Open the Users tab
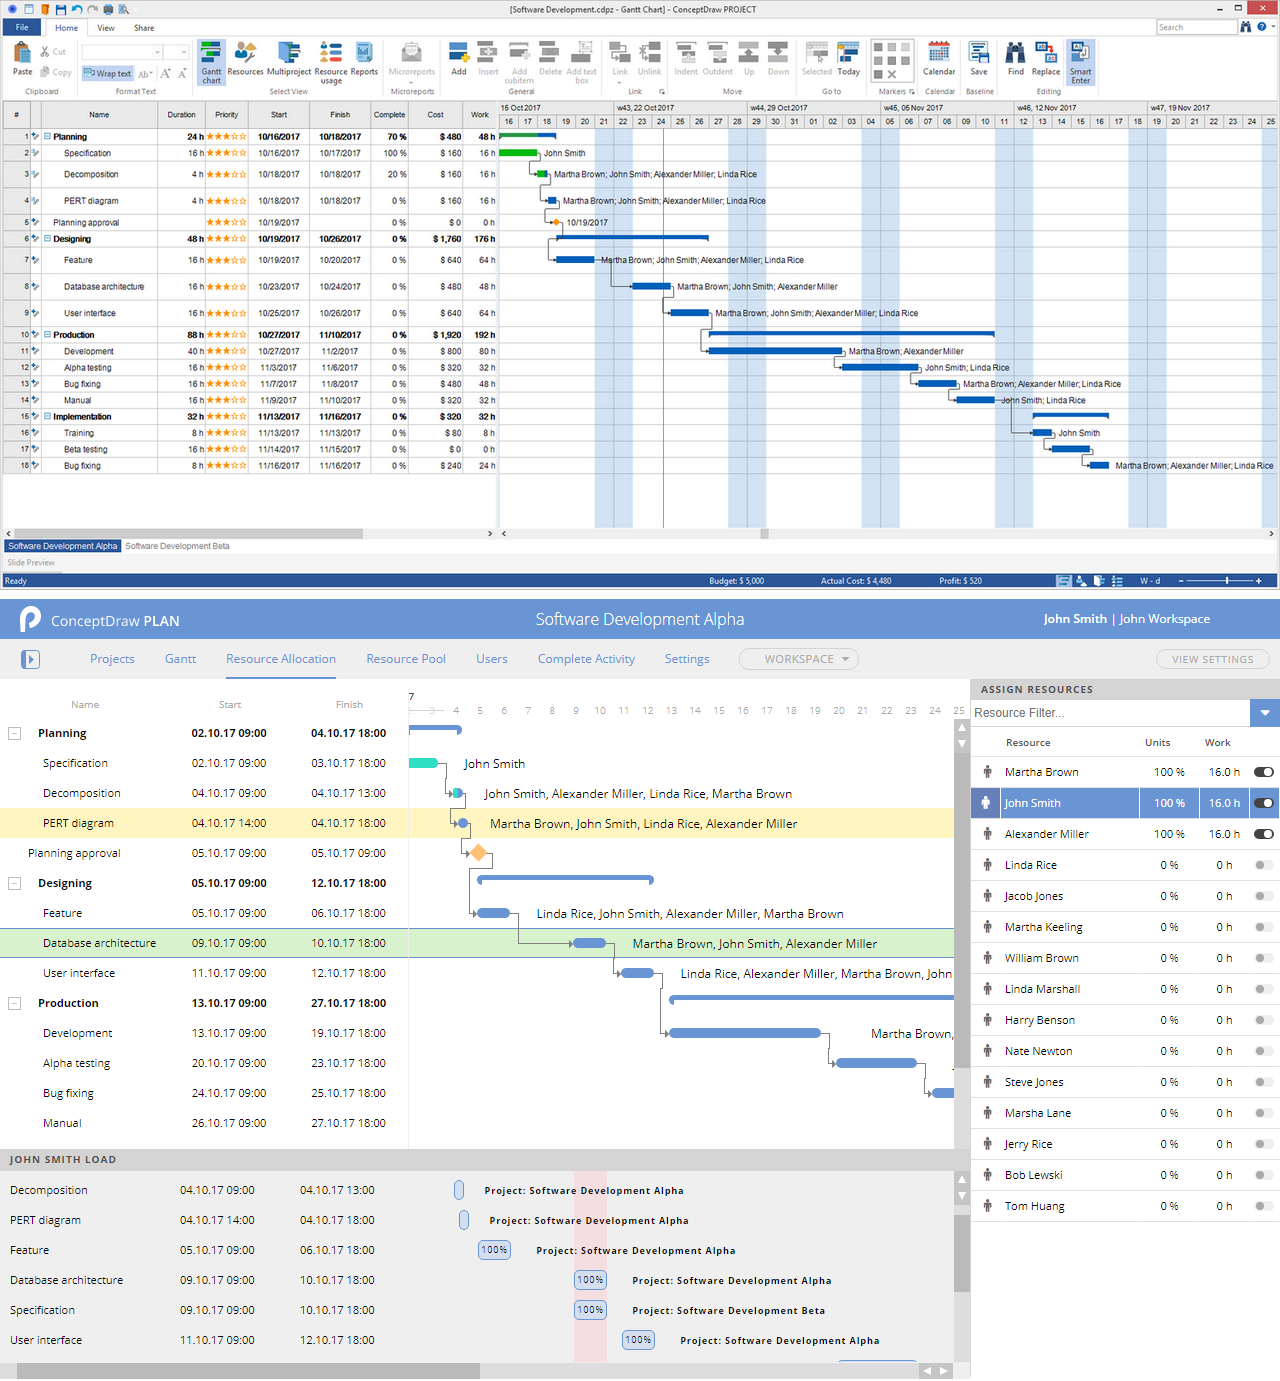 point(492,659)
